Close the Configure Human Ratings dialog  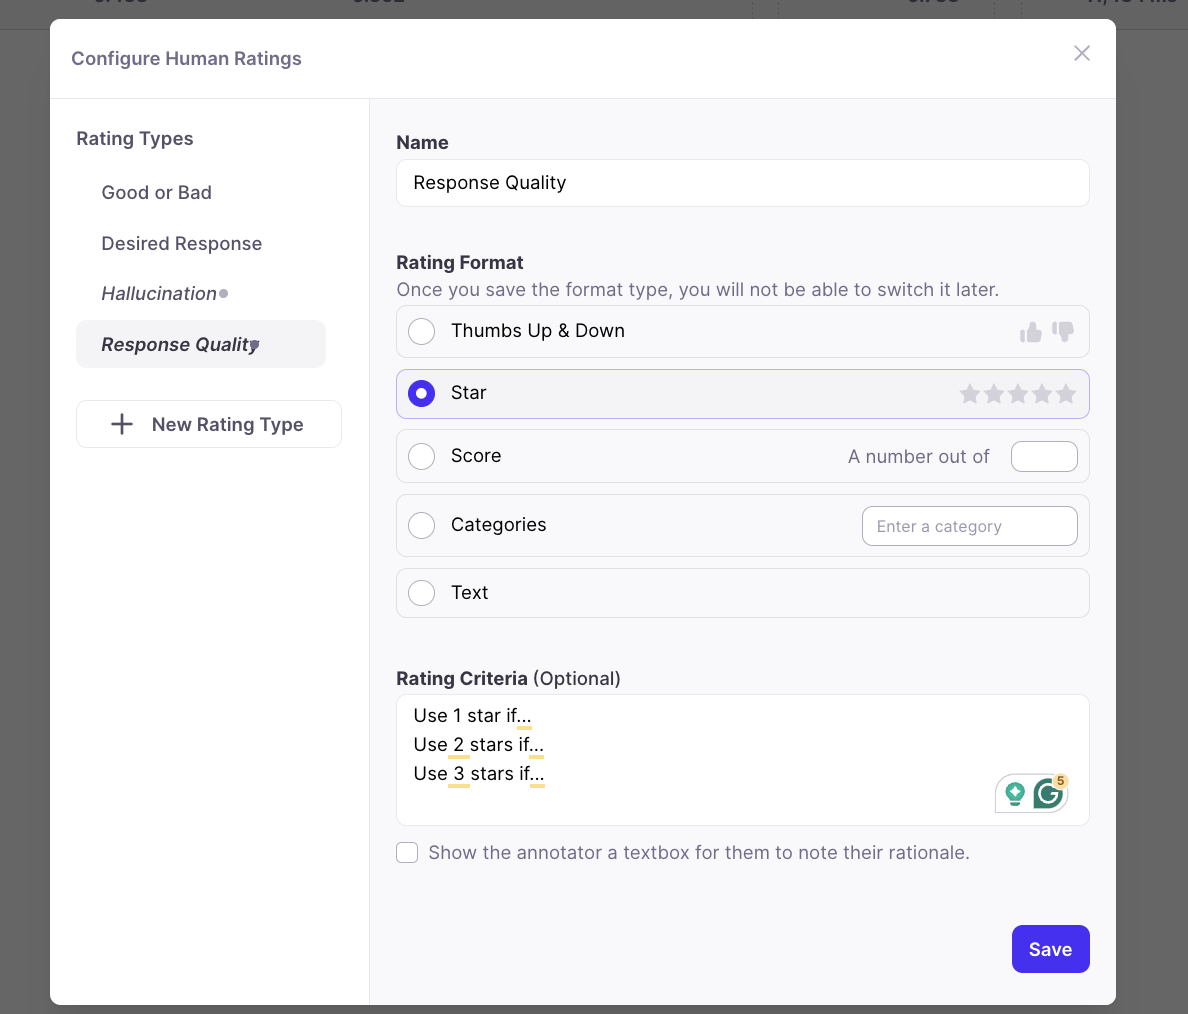(x=1081, y=53)
